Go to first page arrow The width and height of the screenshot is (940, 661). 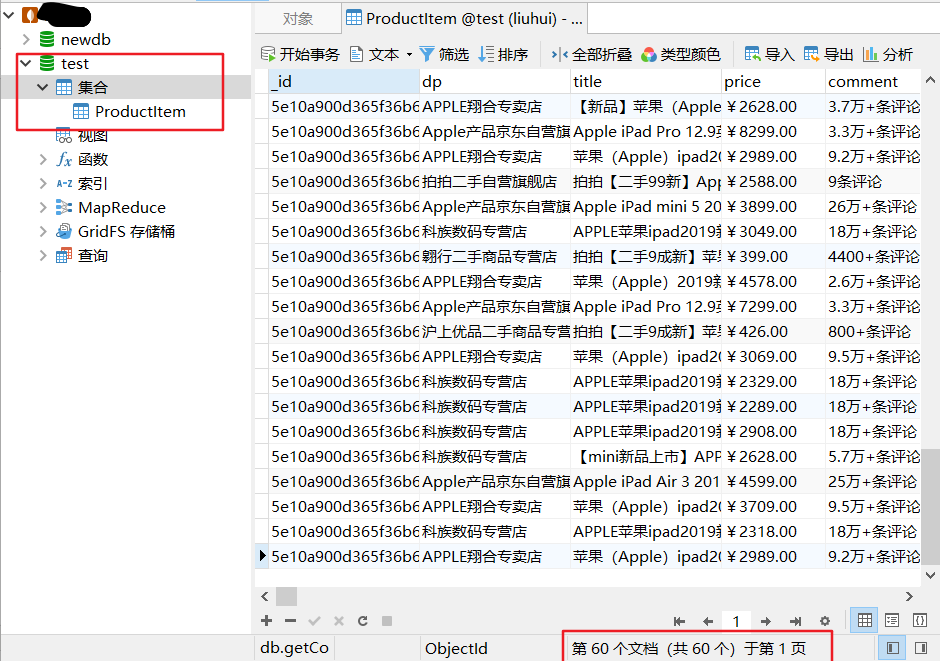679,621
